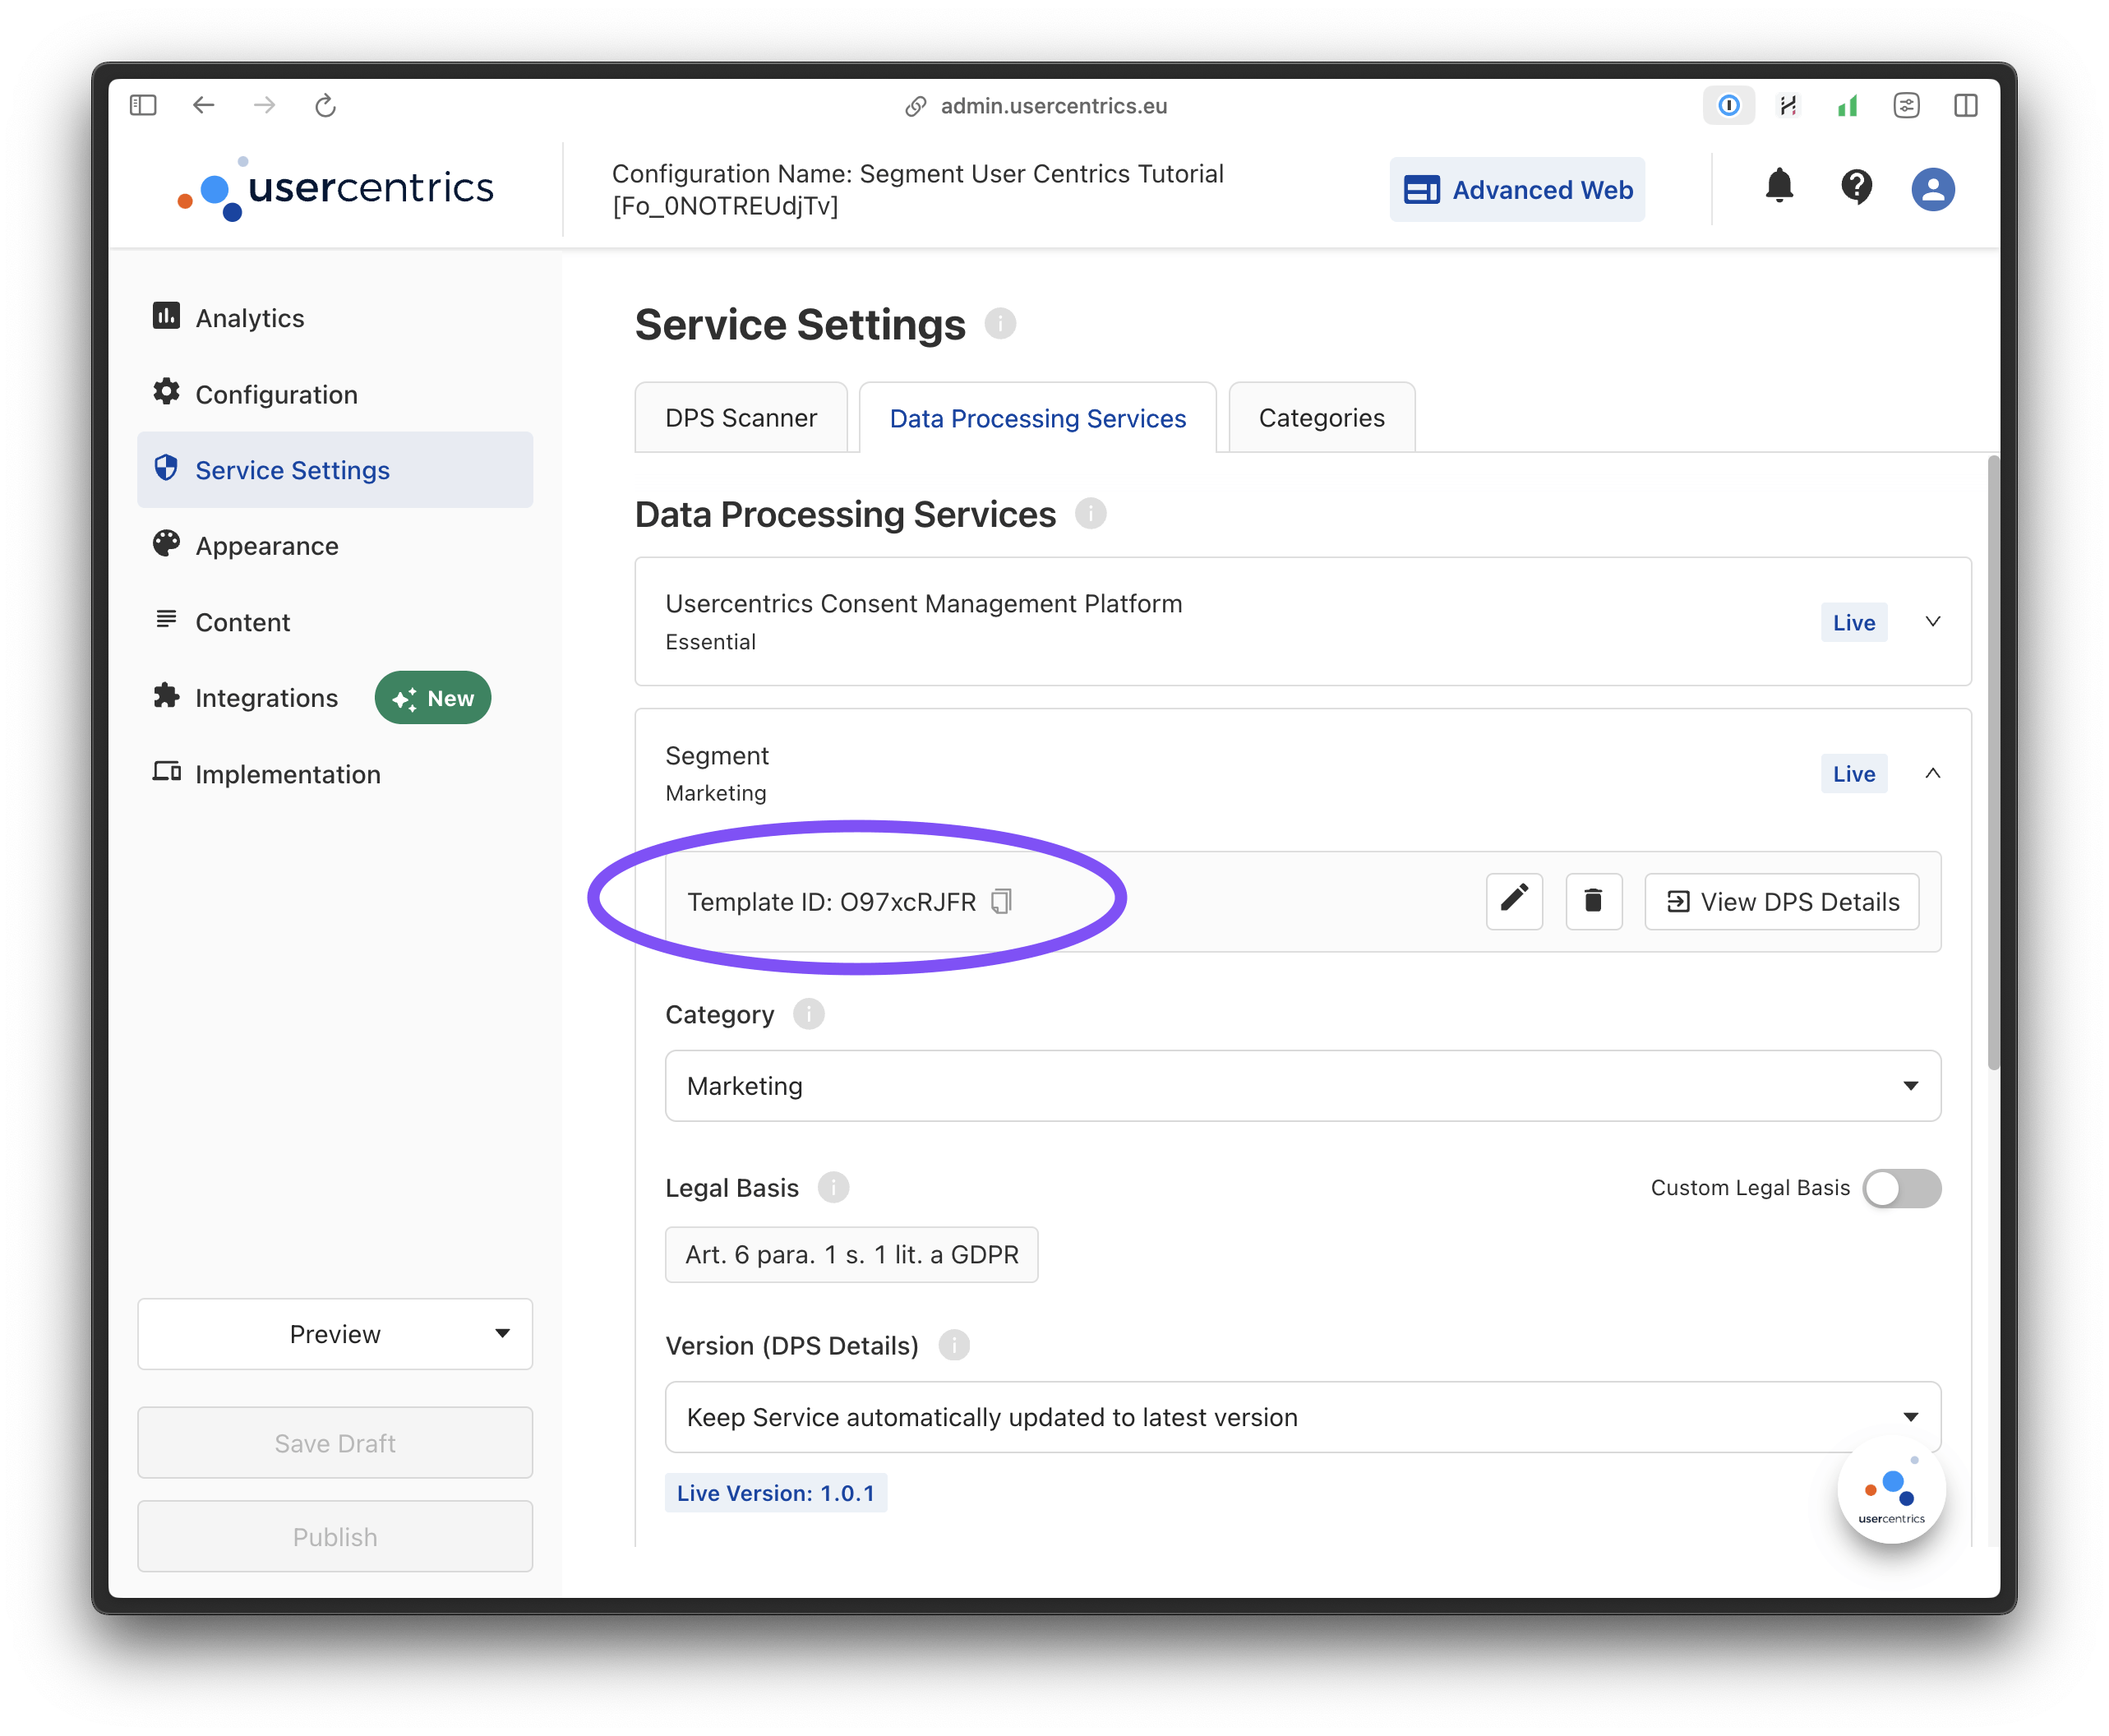The height and width of the screenshot is (1736, 2109).
Task: Delete the Segment service via trash icon
Action: pos(1593,901)
